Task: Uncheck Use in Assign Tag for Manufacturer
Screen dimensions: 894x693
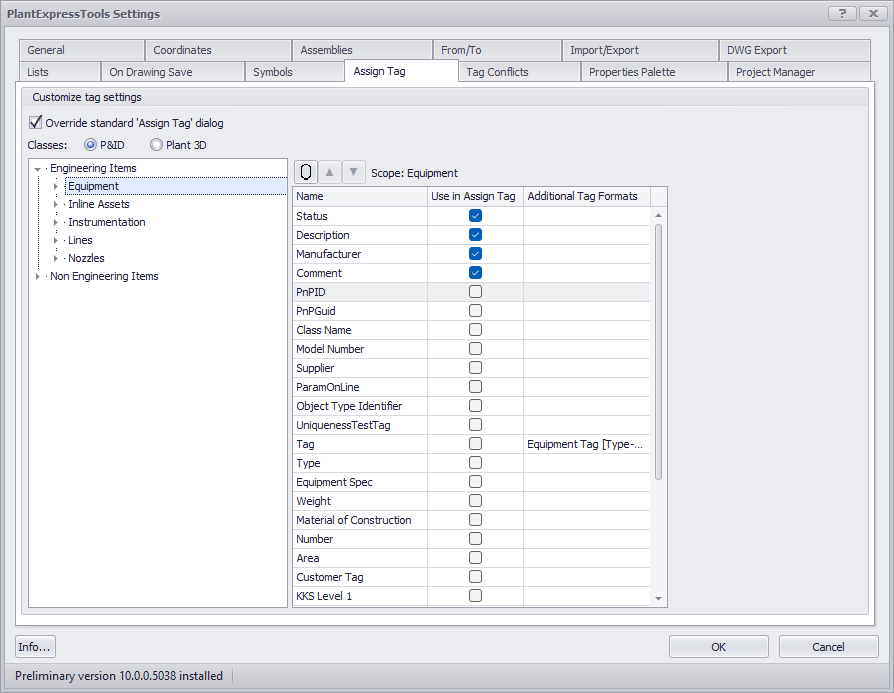Action: click(475, 253)
